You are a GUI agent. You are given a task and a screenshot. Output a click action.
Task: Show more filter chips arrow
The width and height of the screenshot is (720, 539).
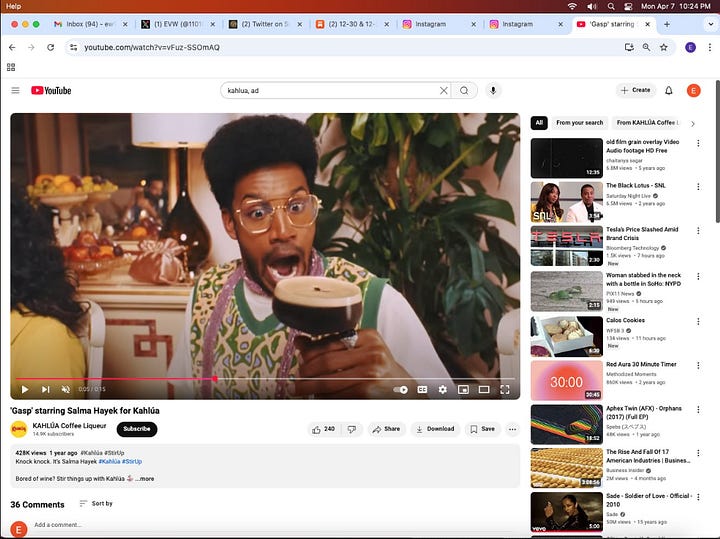(693, 124)
